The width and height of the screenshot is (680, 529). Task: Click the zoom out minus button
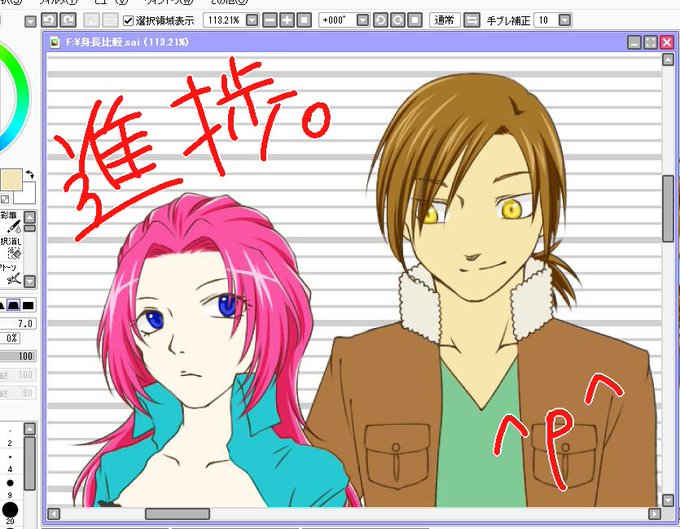(x=269, y=20)
